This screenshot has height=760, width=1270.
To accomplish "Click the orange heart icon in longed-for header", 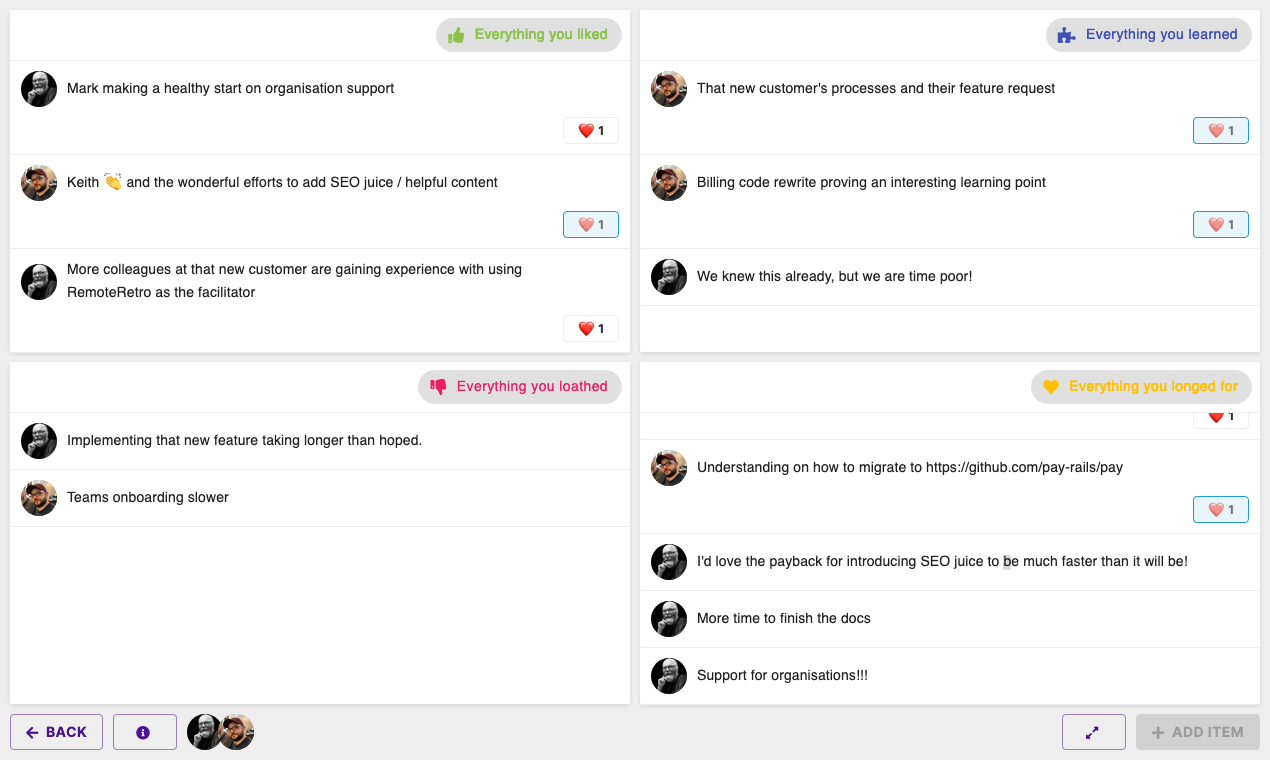I will (1051, 387).
